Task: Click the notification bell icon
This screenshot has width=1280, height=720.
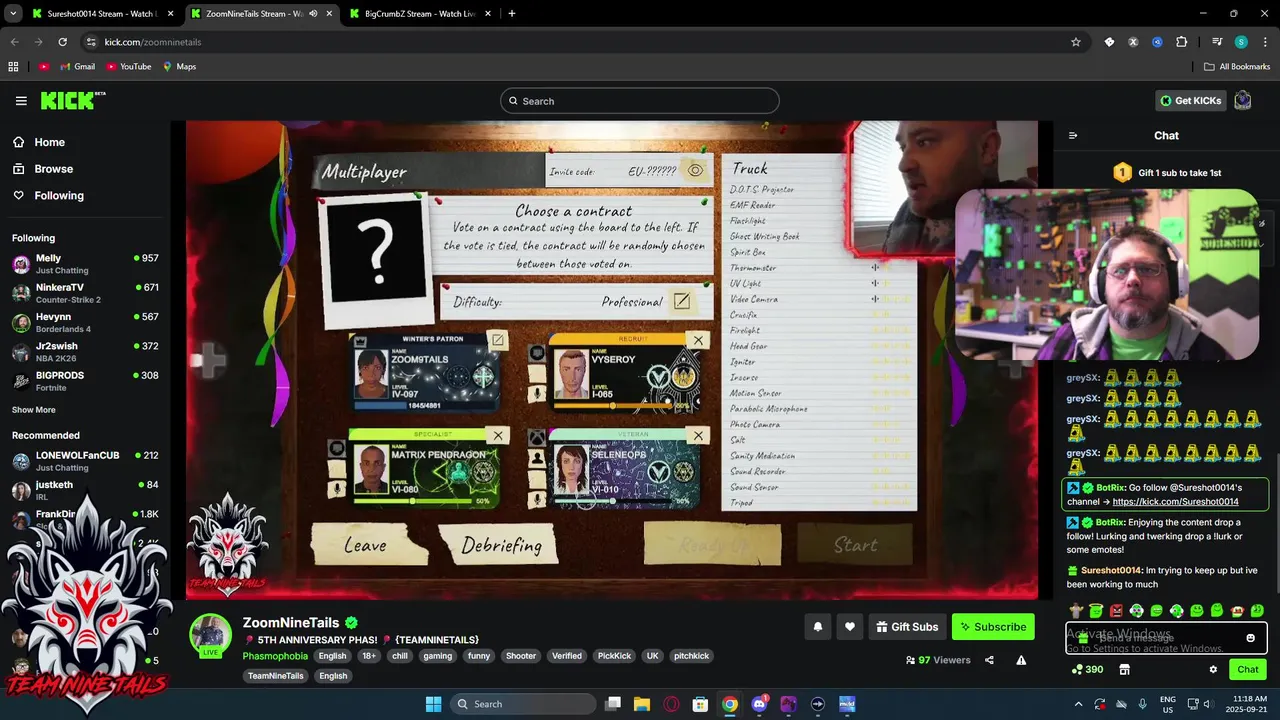Action: (x=817, y=627)
